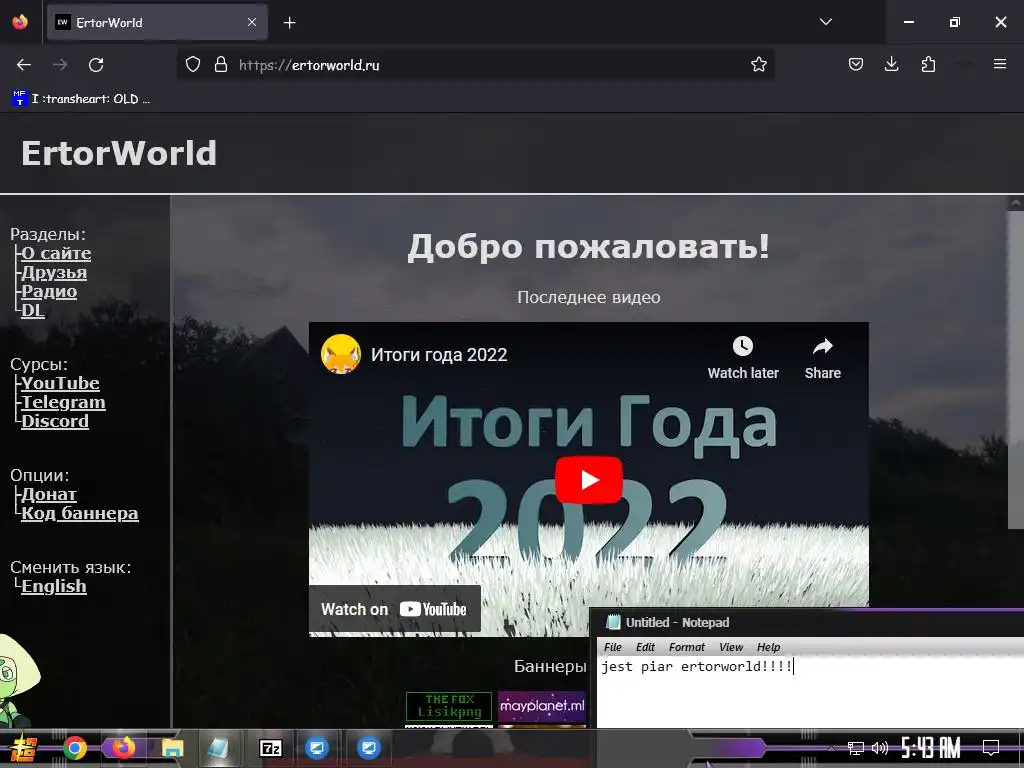Open the mayplanet.ml banner
The height and width of the screenshot is (768, 1024).
point(541,706)
